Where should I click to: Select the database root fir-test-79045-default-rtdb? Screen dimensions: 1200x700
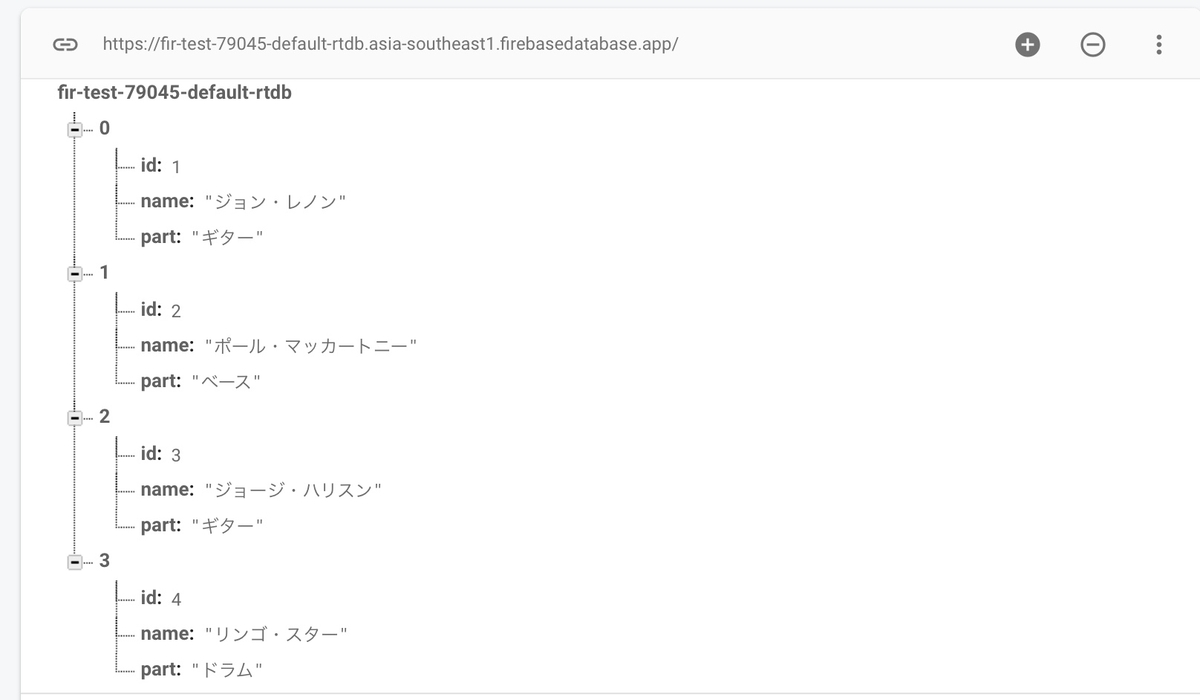(x=174, y=92)
